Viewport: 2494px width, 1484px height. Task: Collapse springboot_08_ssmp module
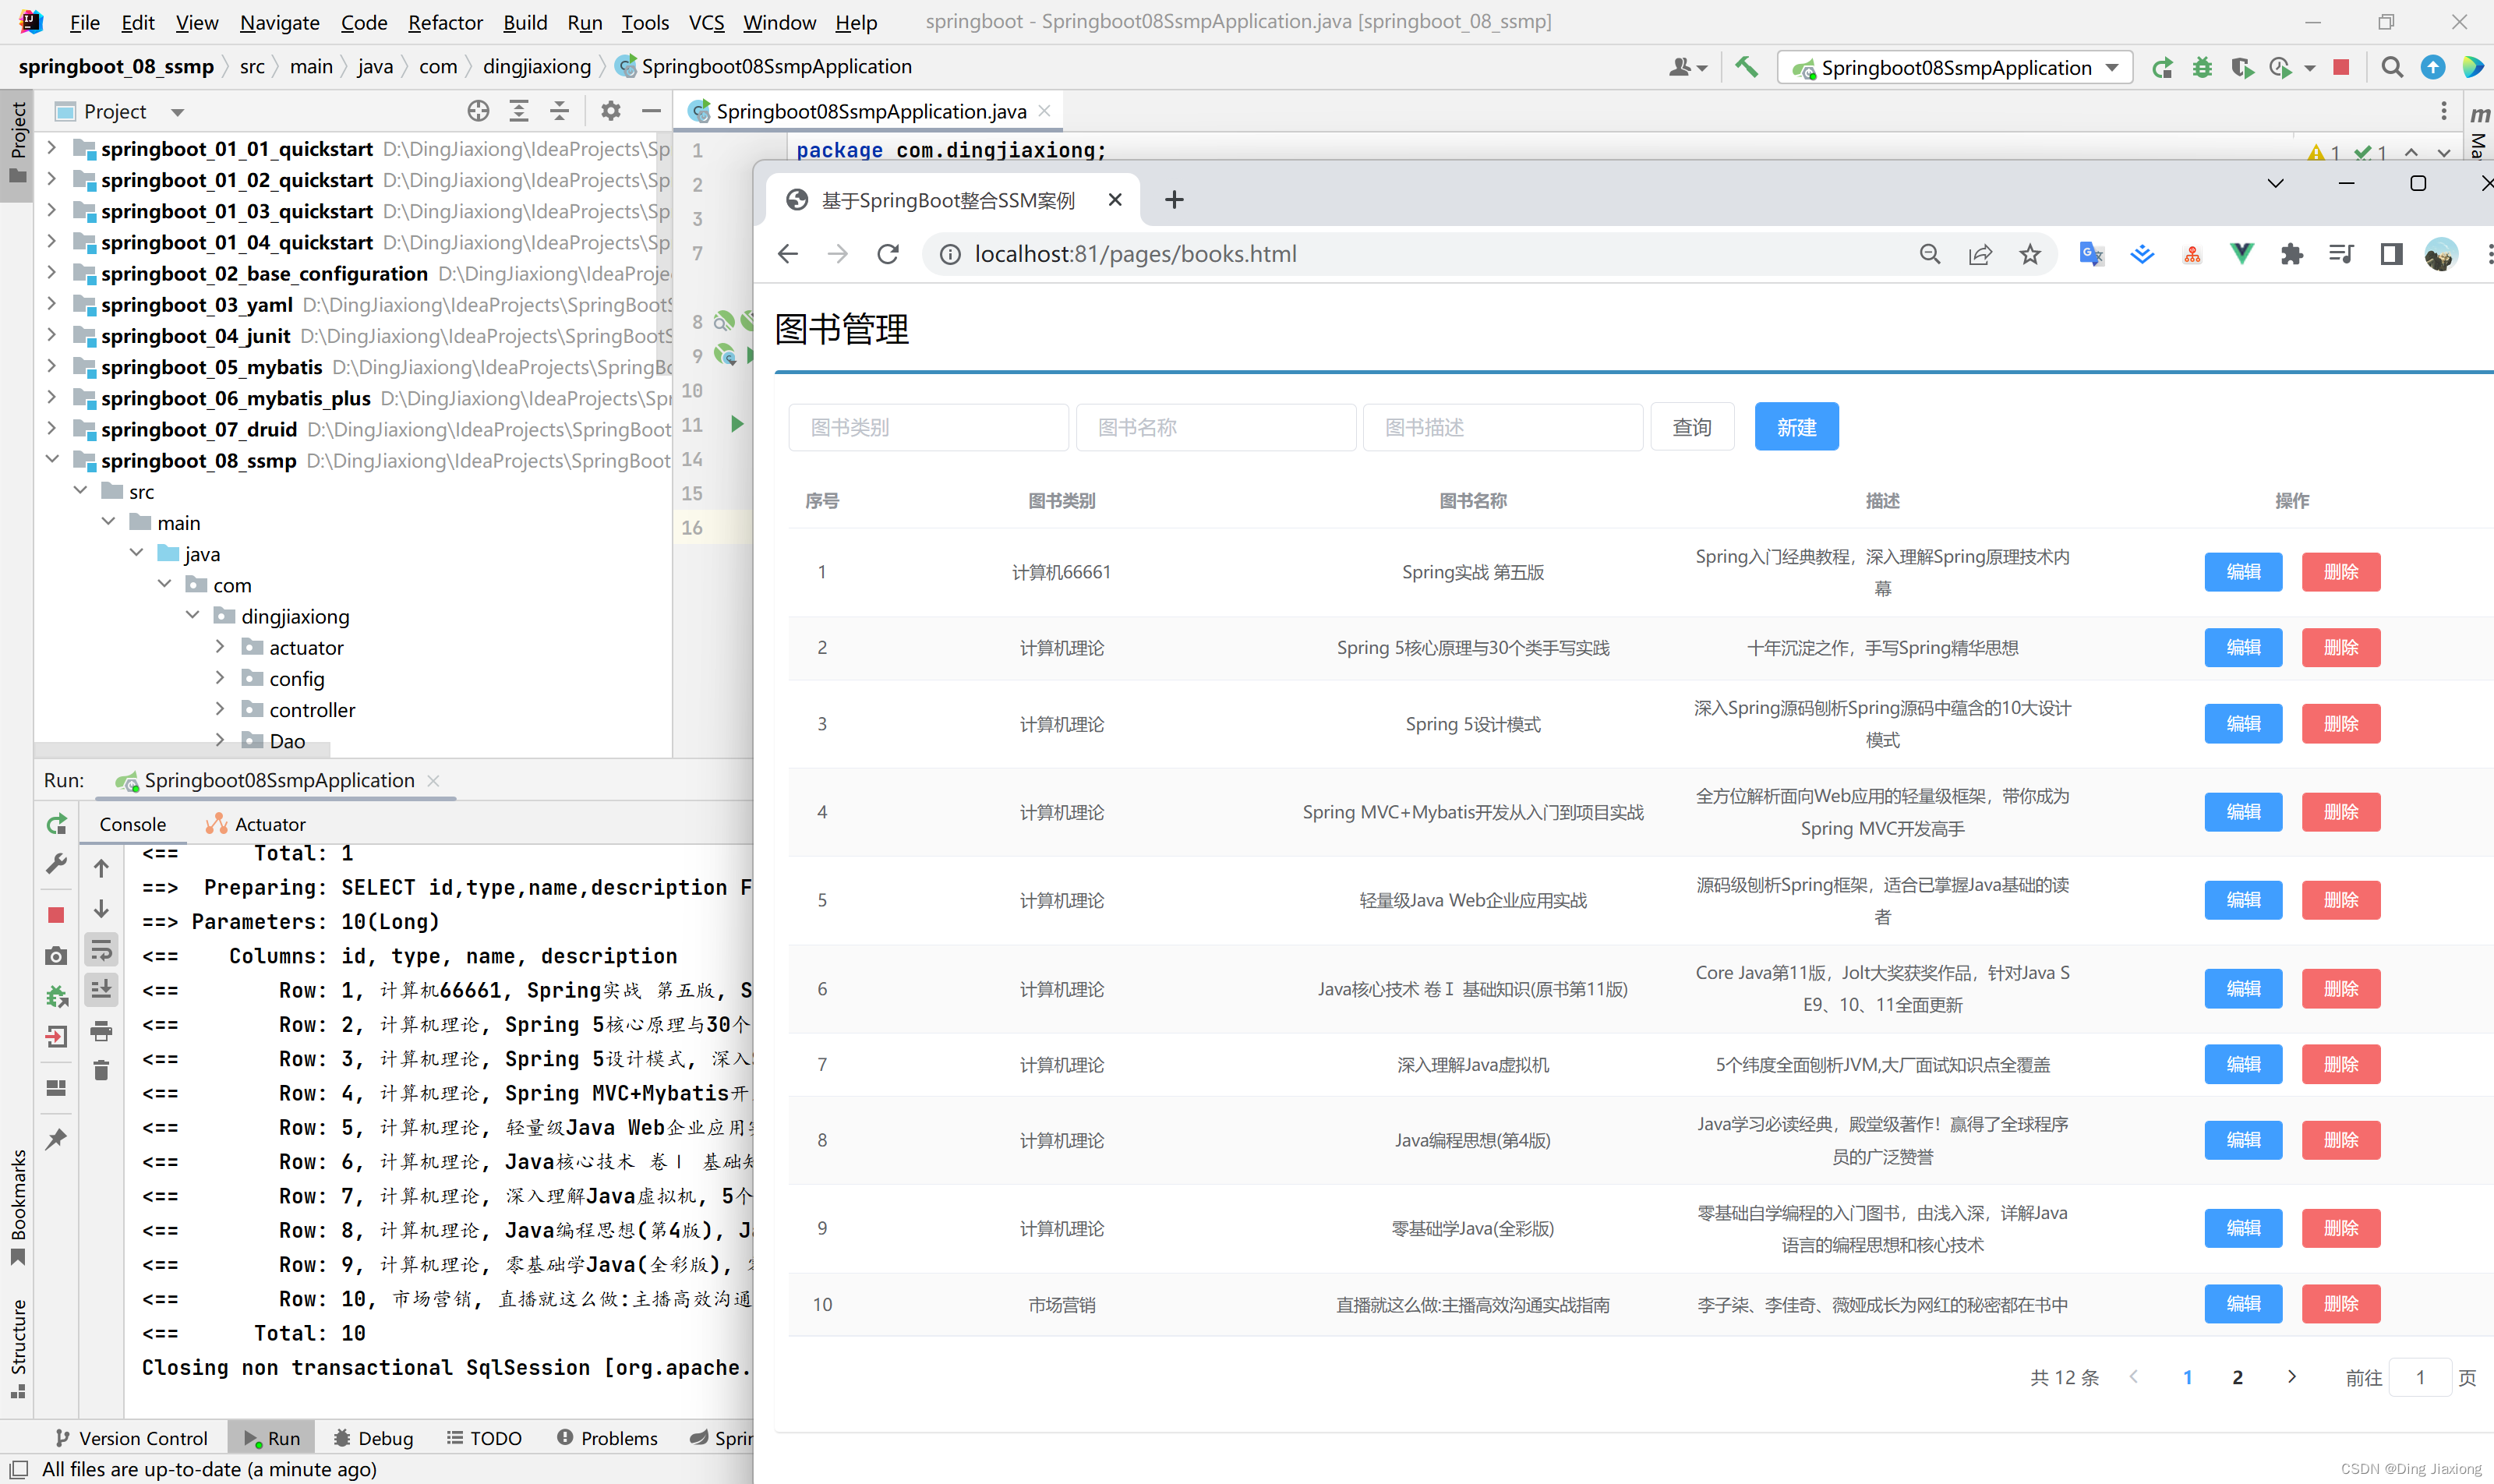[52, 460]
